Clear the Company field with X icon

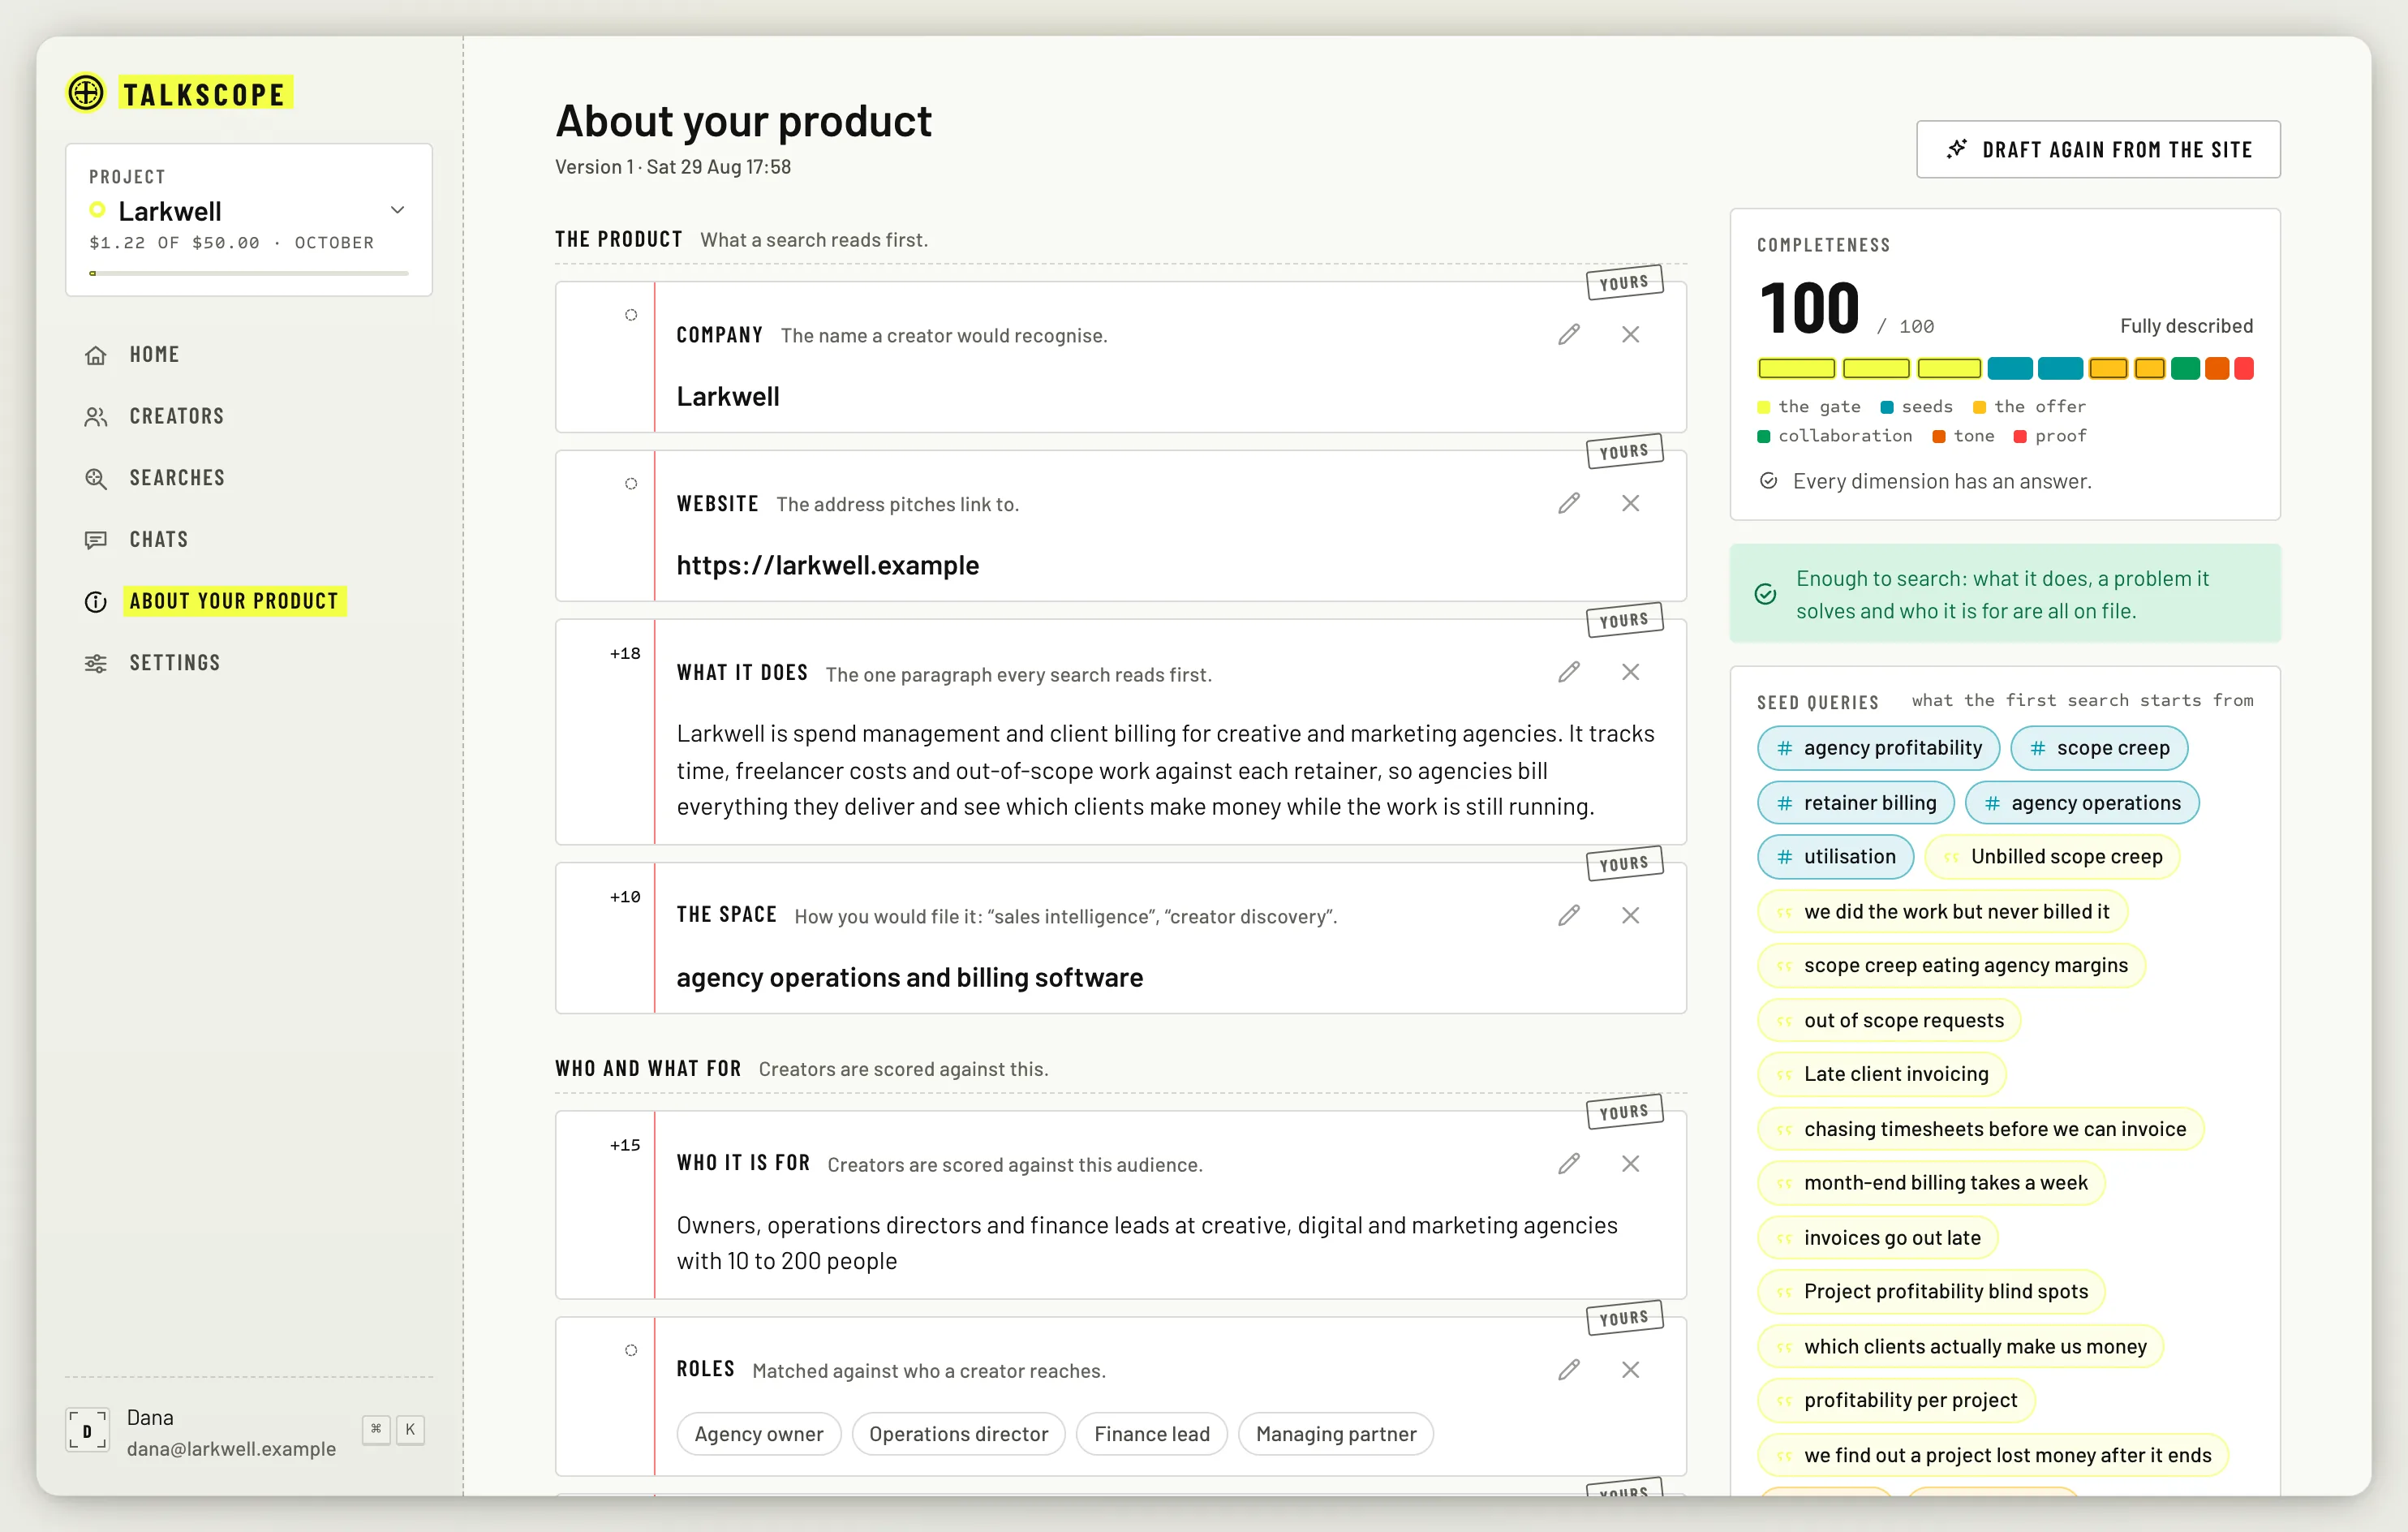click(1631, 335)
